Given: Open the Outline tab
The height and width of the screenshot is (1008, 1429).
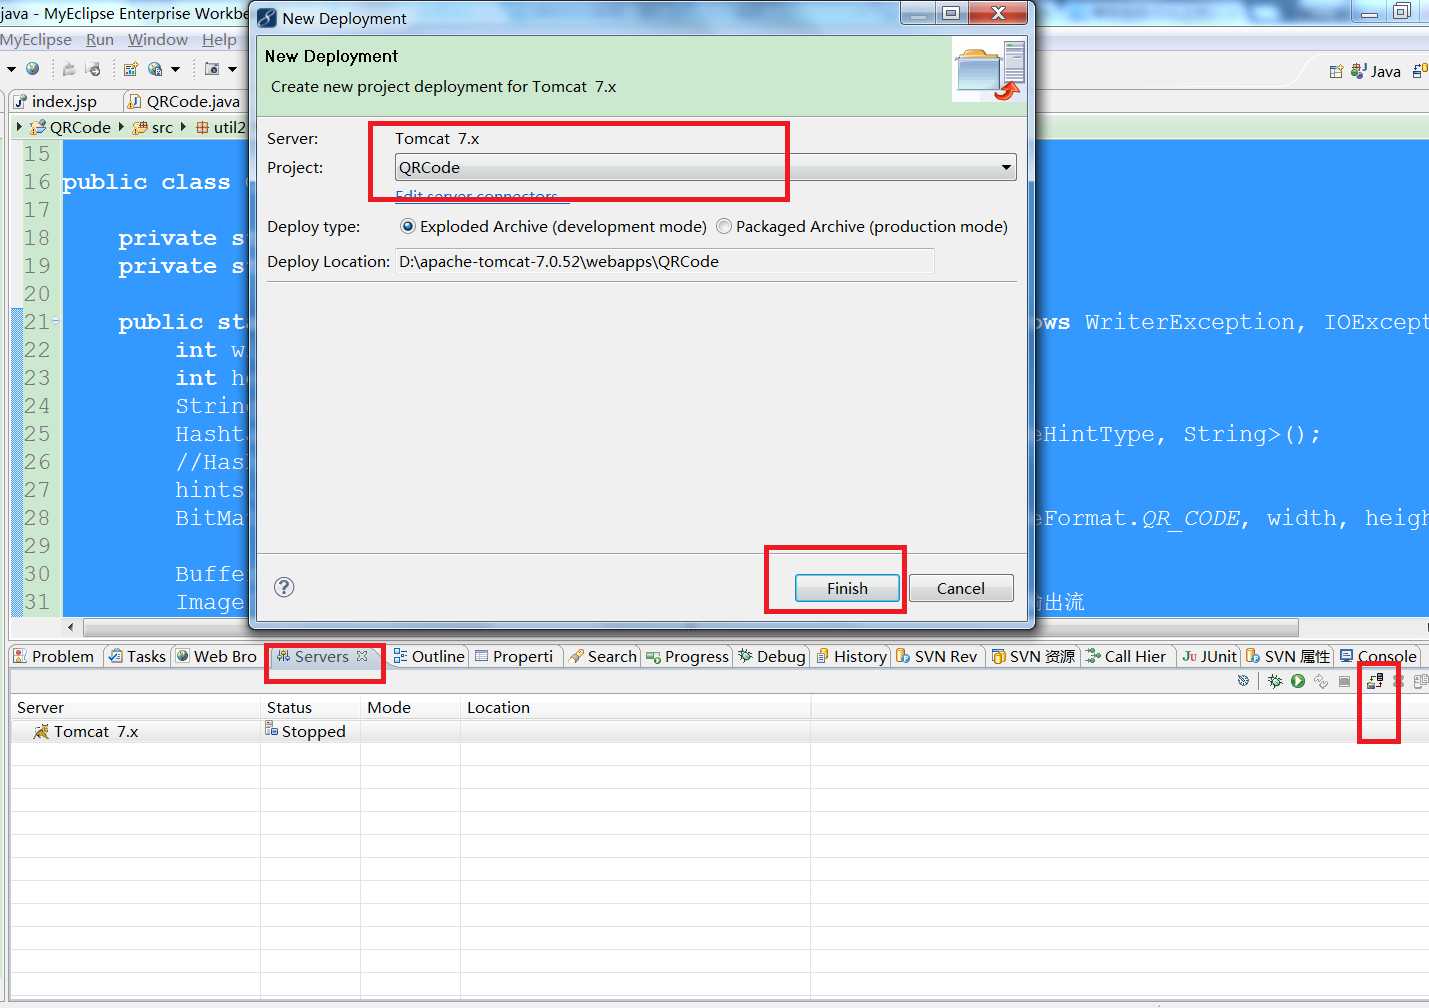Looking at the screenshot, I should 429,656.
